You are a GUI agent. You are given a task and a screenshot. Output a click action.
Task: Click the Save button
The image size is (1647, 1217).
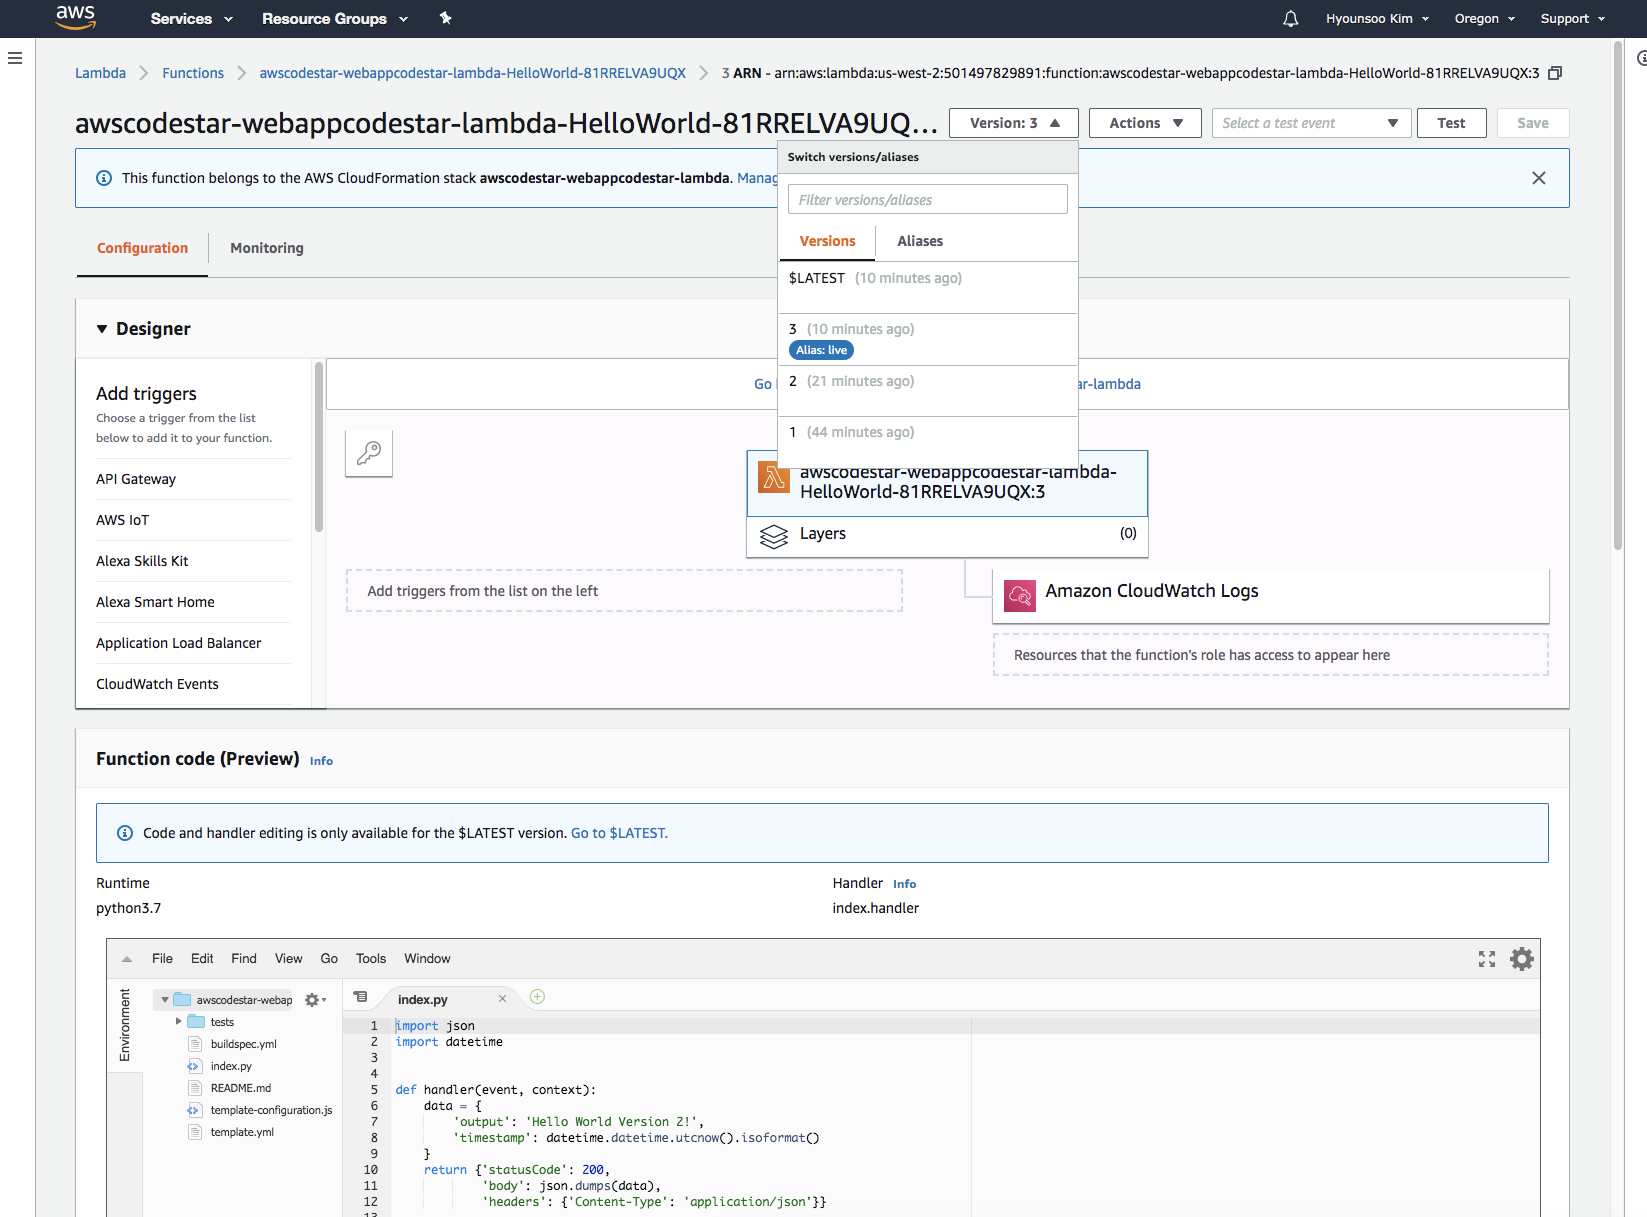tap(1532, 123)
